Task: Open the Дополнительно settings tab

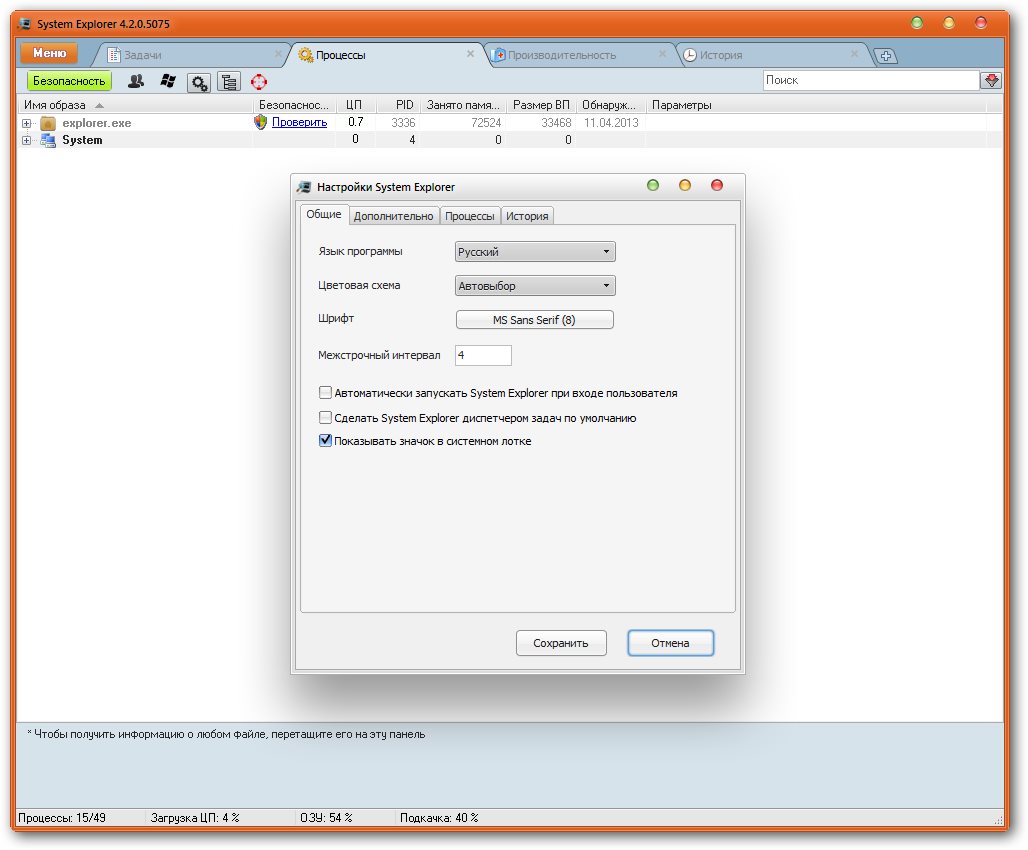Action: pyautogui.click(x=393, y=216)
